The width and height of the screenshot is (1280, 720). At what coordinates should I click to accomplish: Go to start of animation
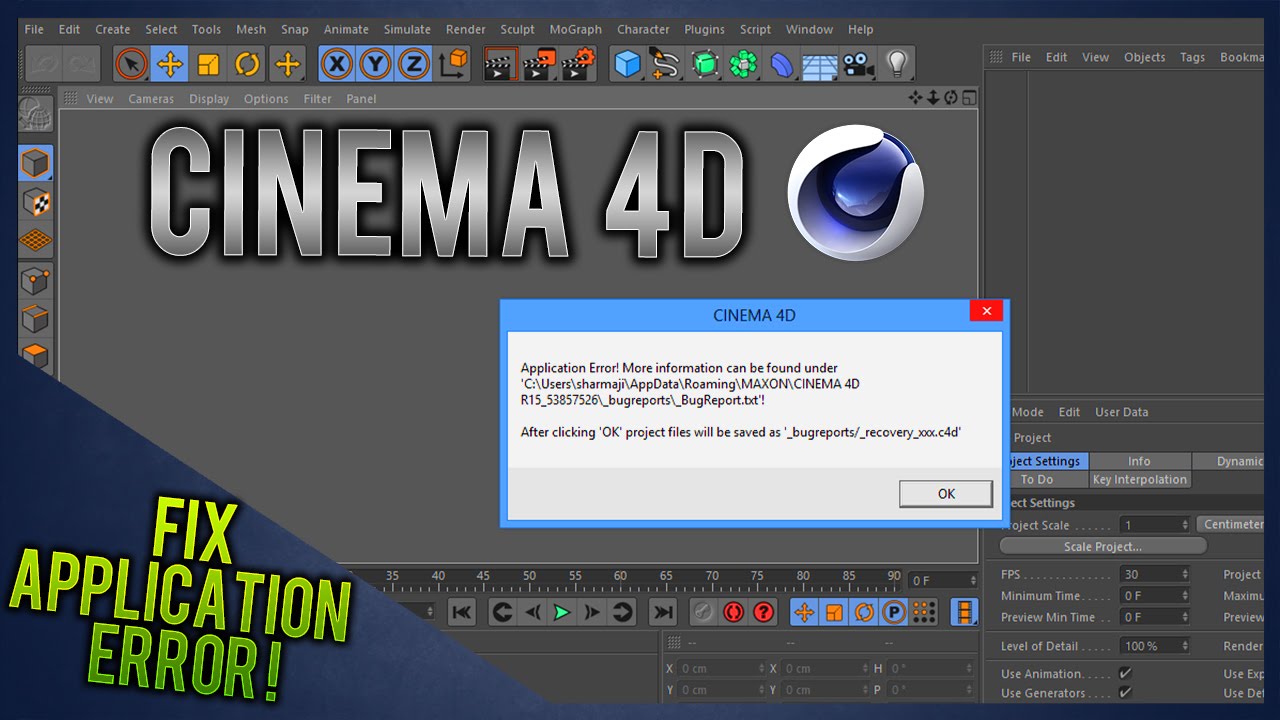[x=461, y=612]
